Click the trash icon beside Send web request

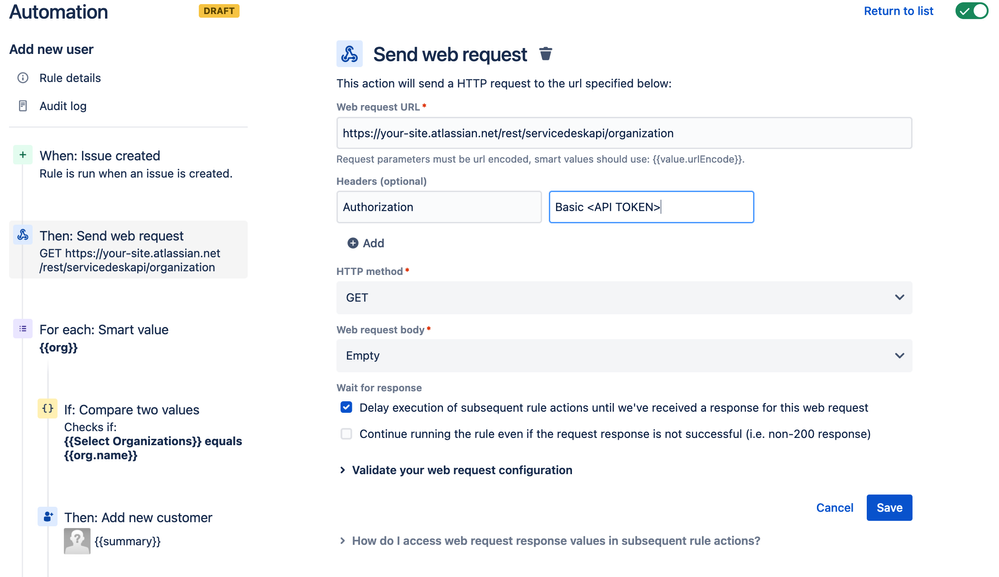click(x=545, y=54)
